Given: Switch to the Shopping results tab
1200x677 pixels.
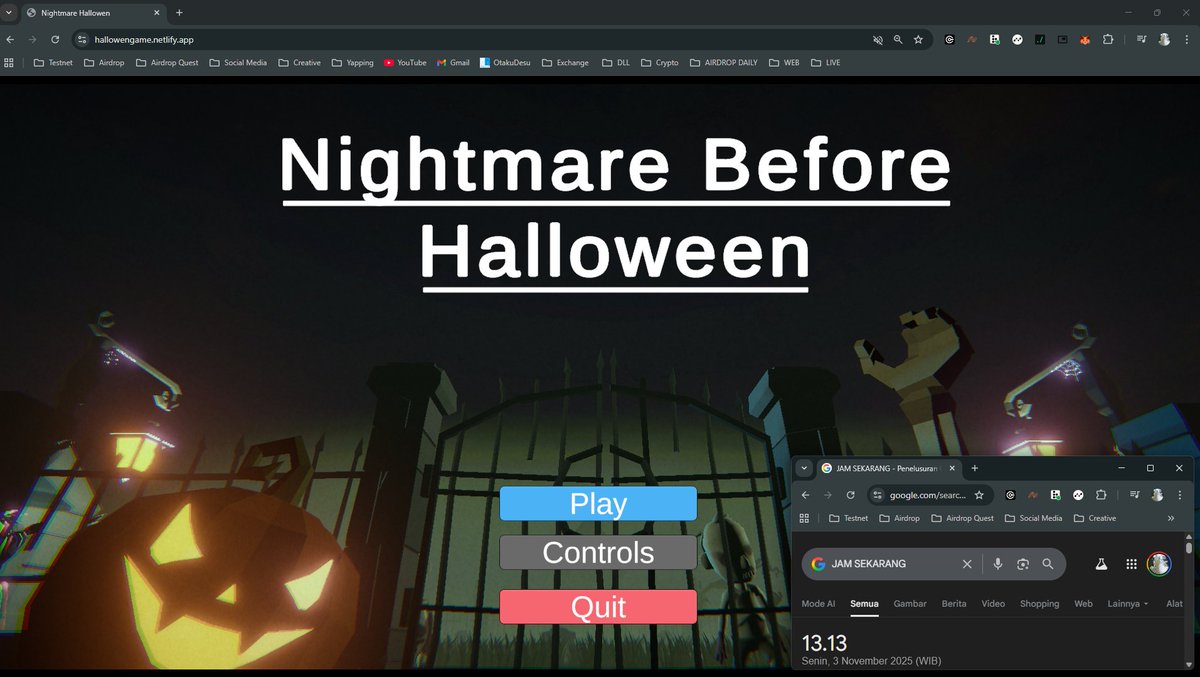Looking at the screenshot, I should pos(1039,604).
